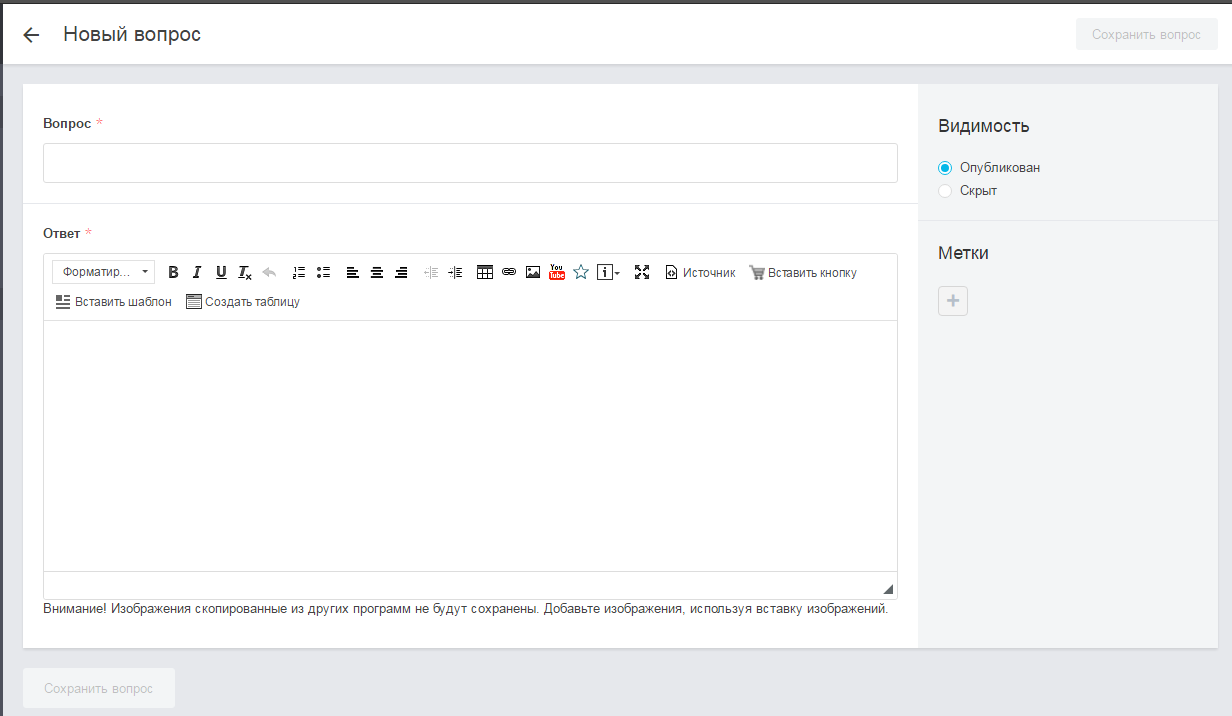
Task: Click the star icon in the toolbar
Action: point(581,272)
